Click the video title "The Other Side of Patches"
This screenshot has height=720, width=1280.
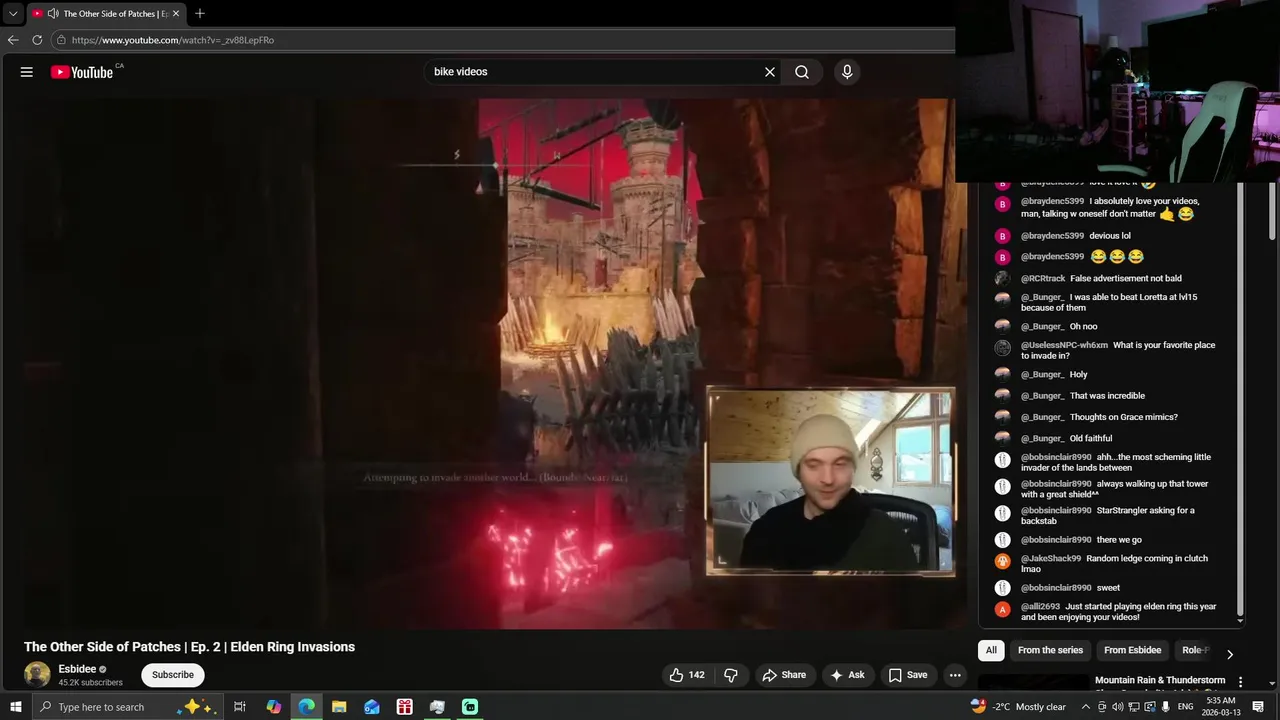tap(189, 647)
